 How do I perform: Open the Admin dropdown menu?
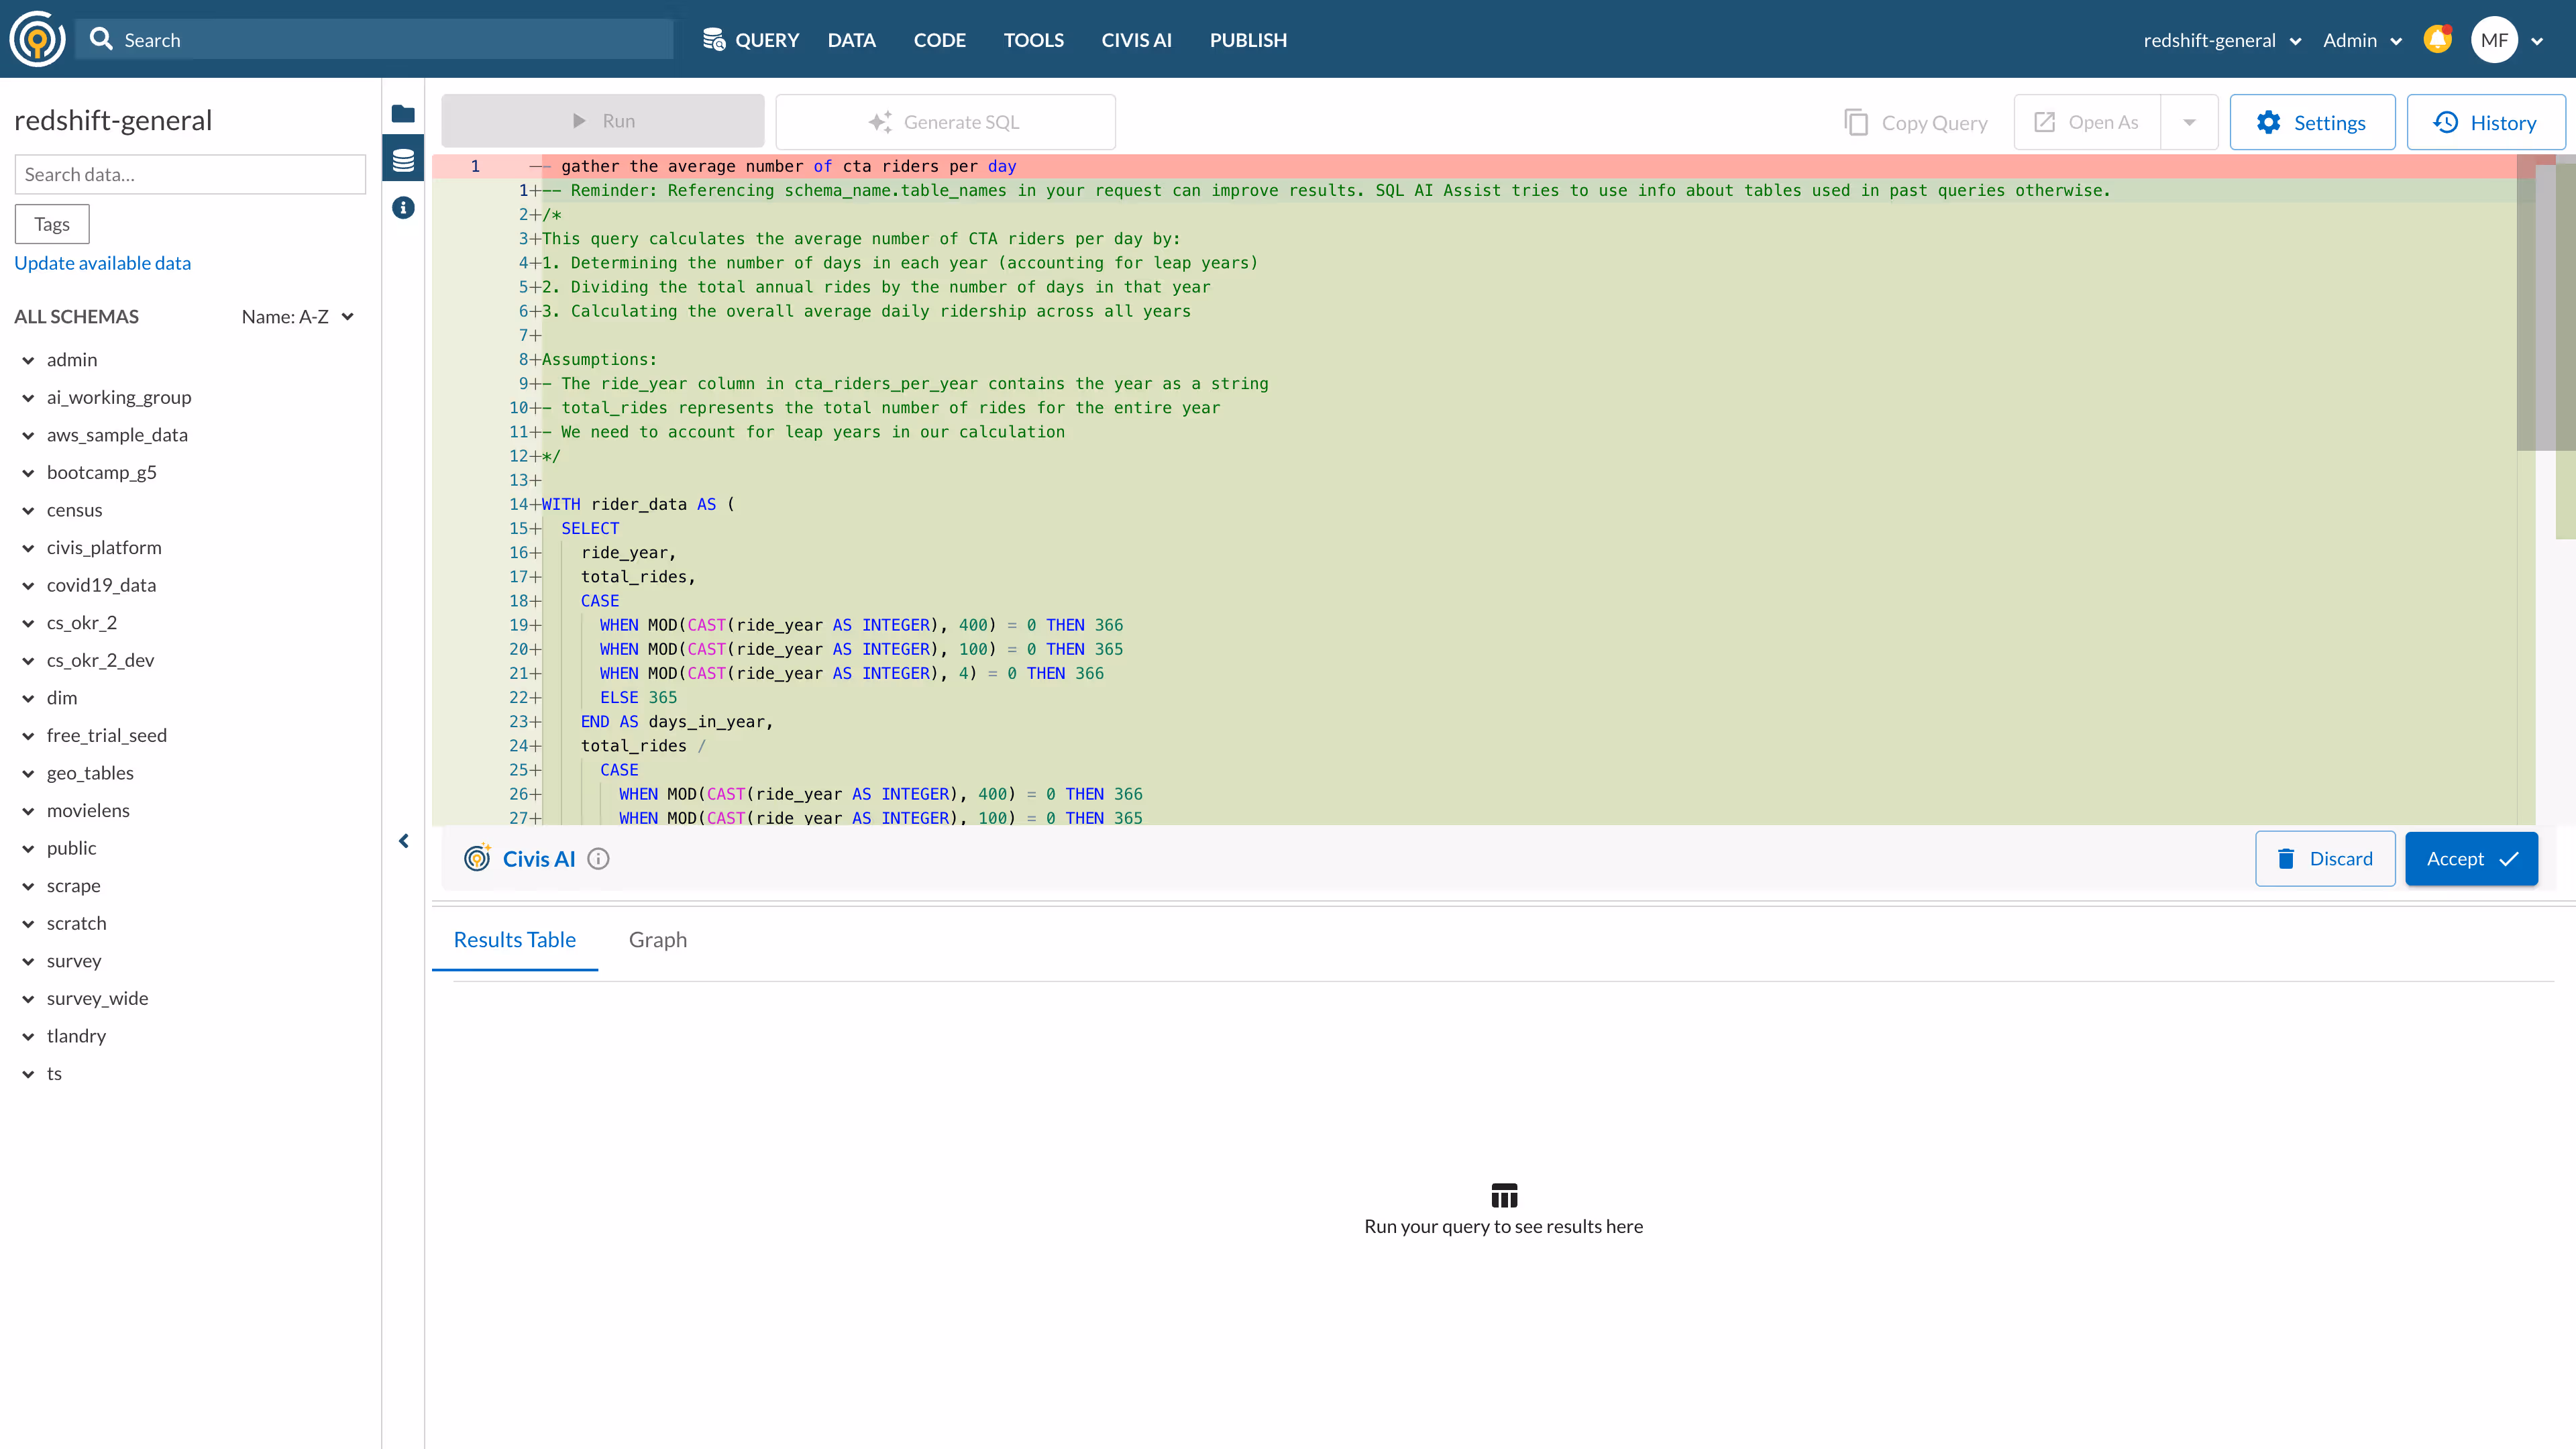coord(2362,40)
